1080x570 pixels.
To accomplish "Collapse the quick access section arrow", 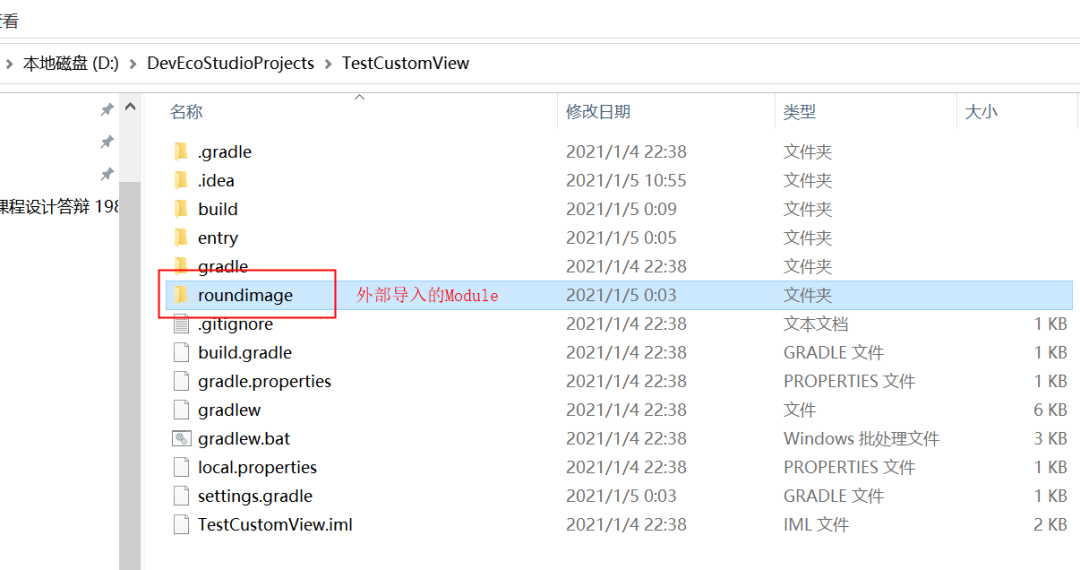I will point(130,107).
